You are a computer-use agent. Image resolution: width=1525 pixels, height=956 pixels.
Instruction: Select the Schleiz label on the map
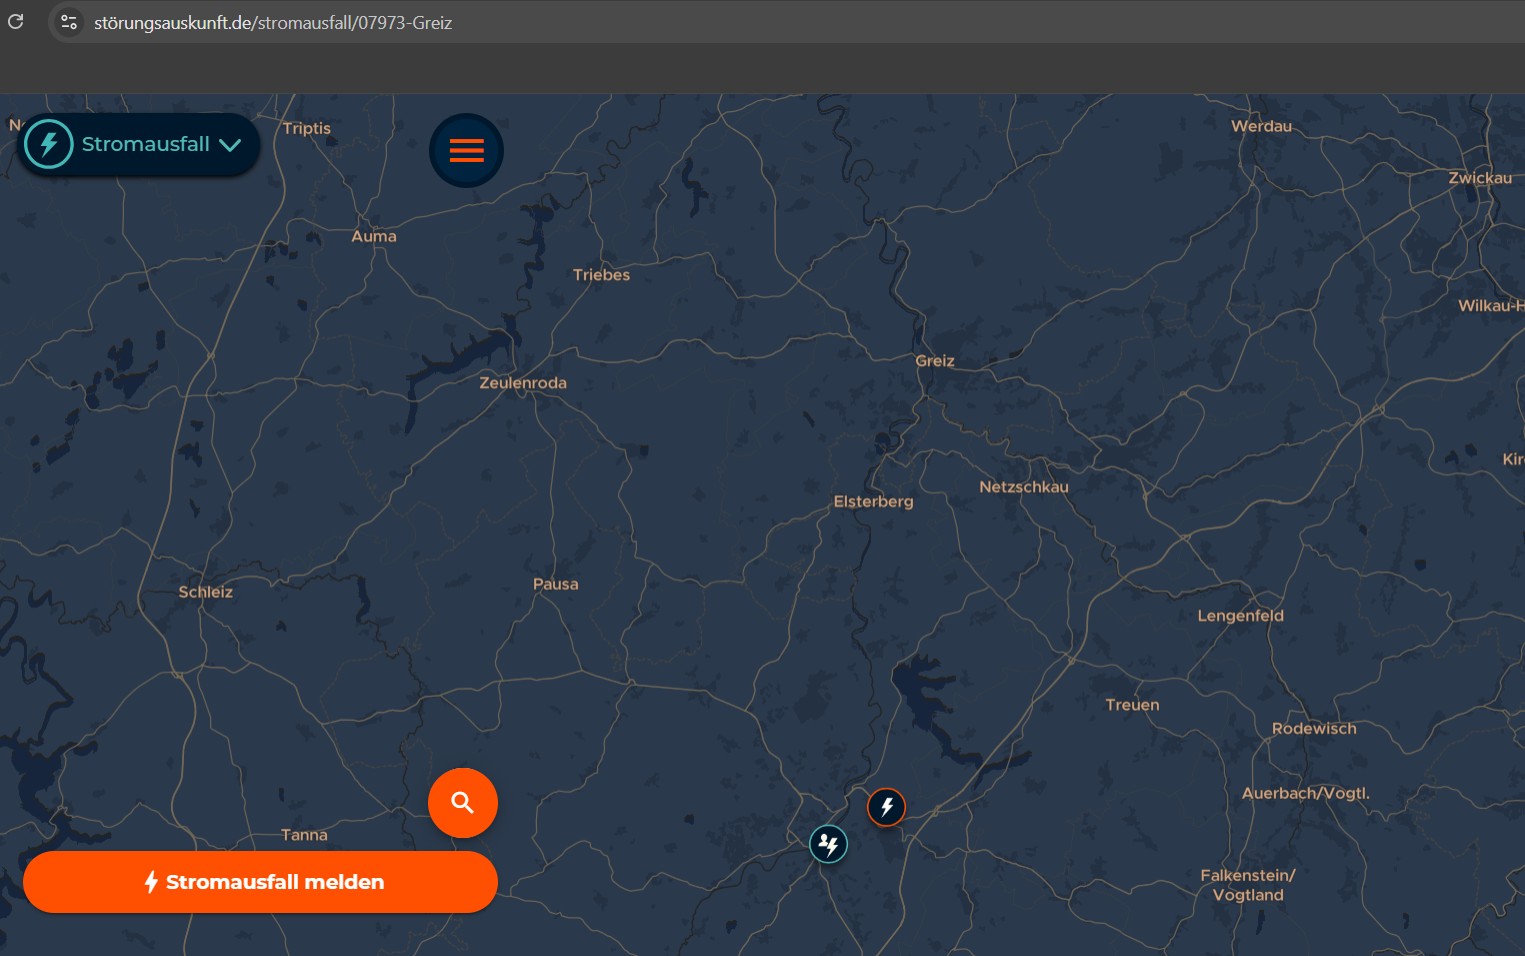[x=205, y=592]
